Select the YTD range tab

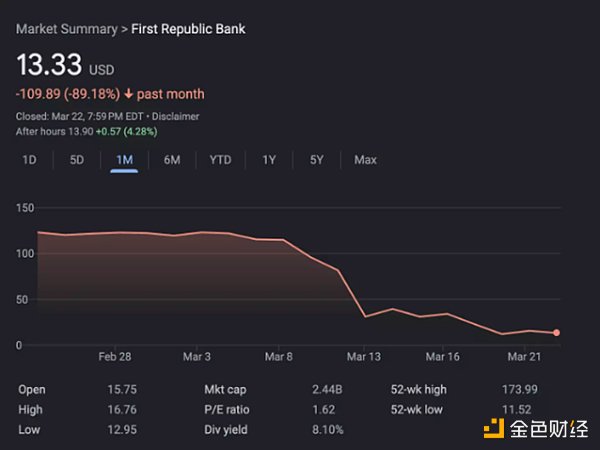coord(220,160)
